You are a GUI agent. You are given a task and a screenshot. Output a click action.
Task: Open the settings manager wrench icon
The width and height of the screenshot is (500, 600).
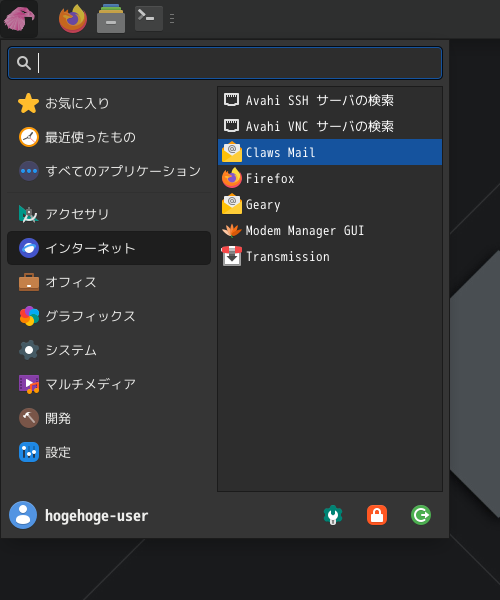(333, 515)
